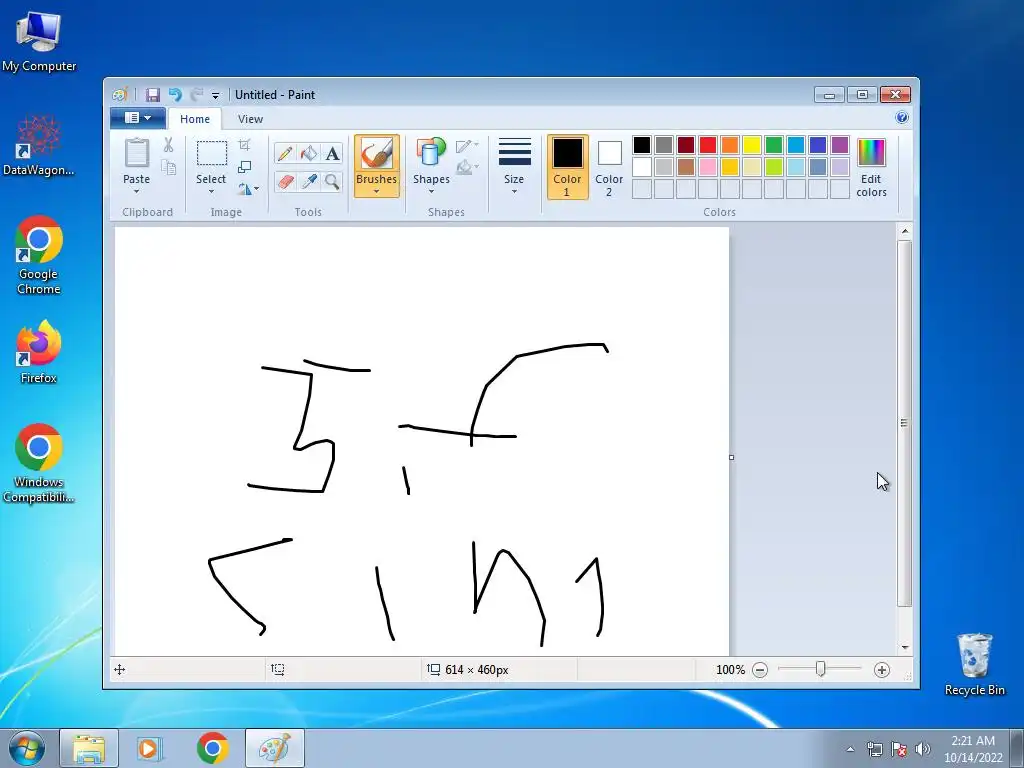
Task: Switch to the Home ribbon tab
Action: (195, 119)
